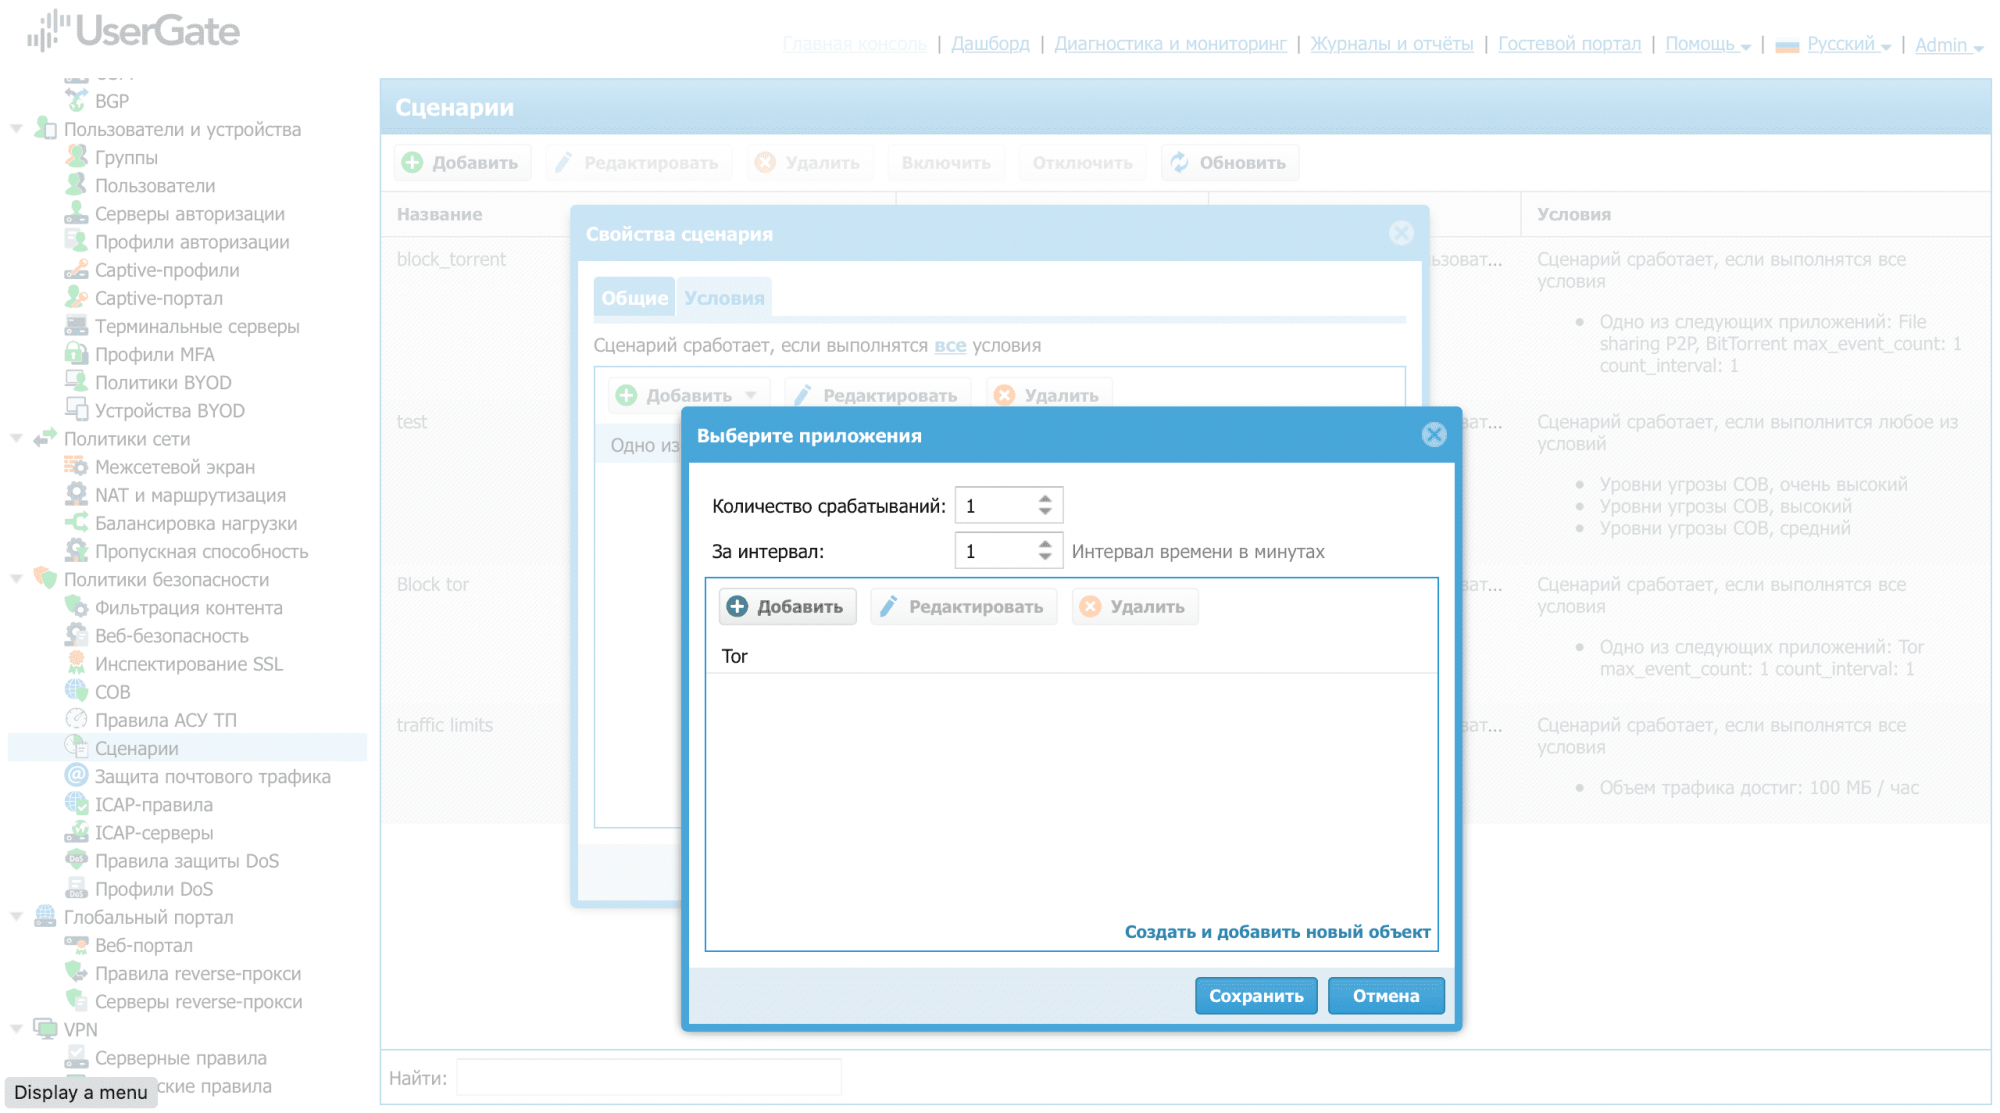Collapse the Политики безопасности tree section

pyautogui.click(x=16, y=579)
